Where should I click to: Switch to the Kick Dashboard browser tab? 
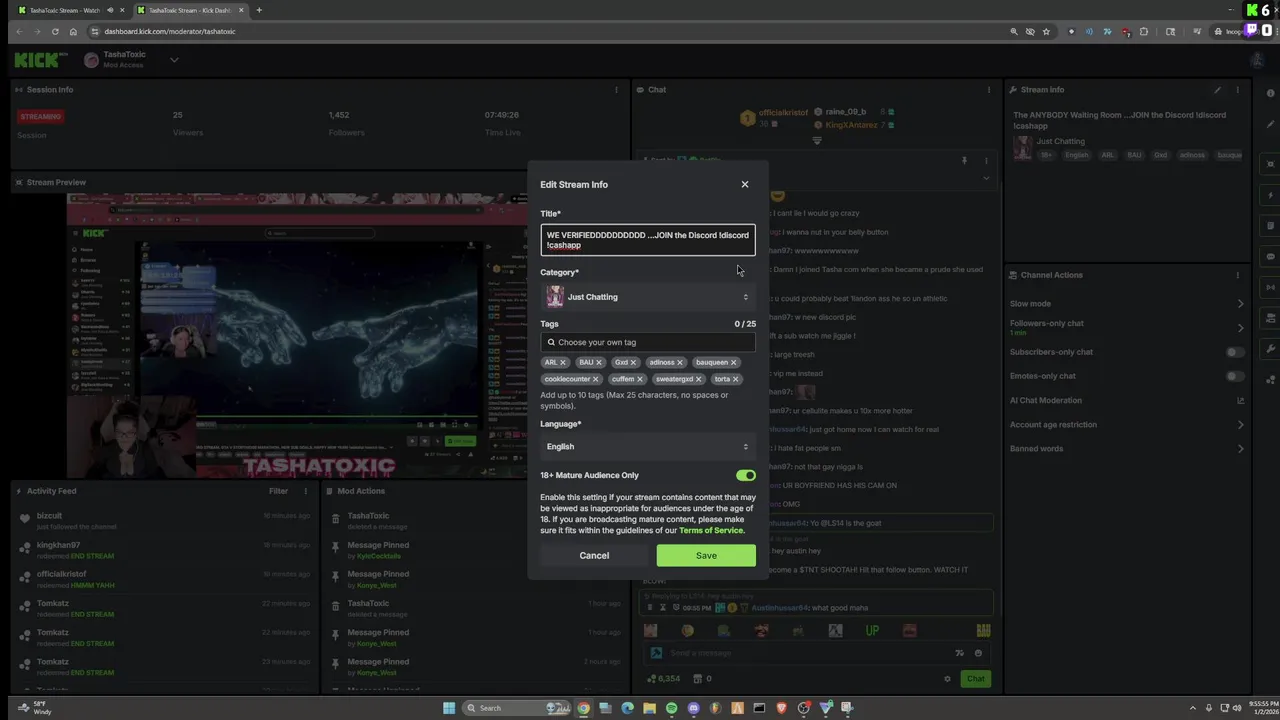pyautogui.click(x=190, y=10)
